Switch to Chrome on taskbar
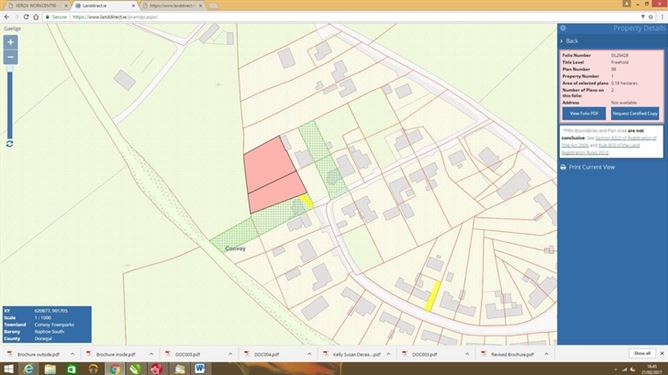This screenshot has height=375, width=668. coord(114,369)
